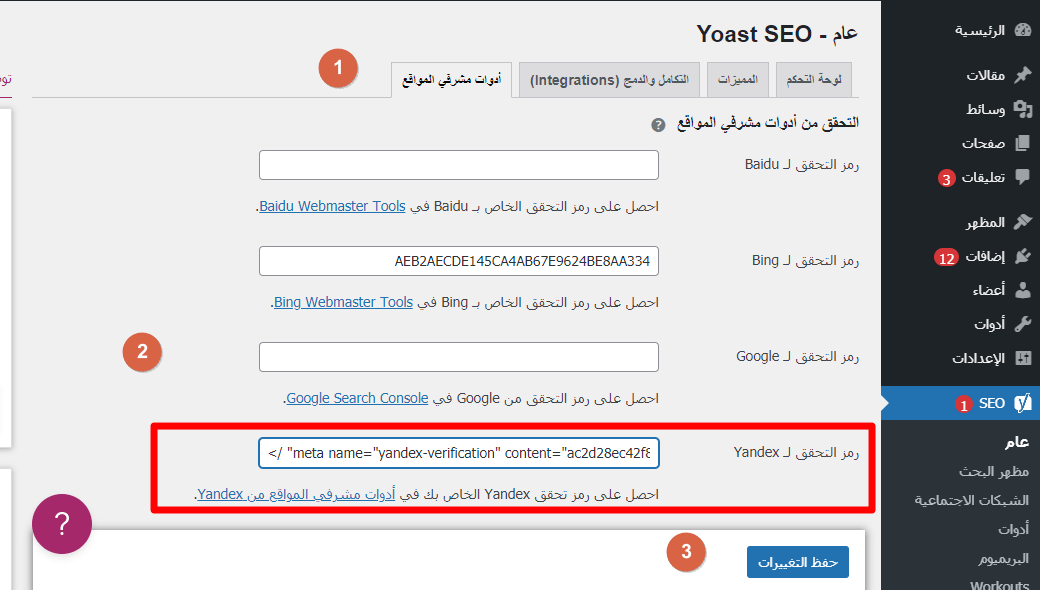Open the purple help question mark button
This screenshot has height=590, width=1040.
coord(62,524)
